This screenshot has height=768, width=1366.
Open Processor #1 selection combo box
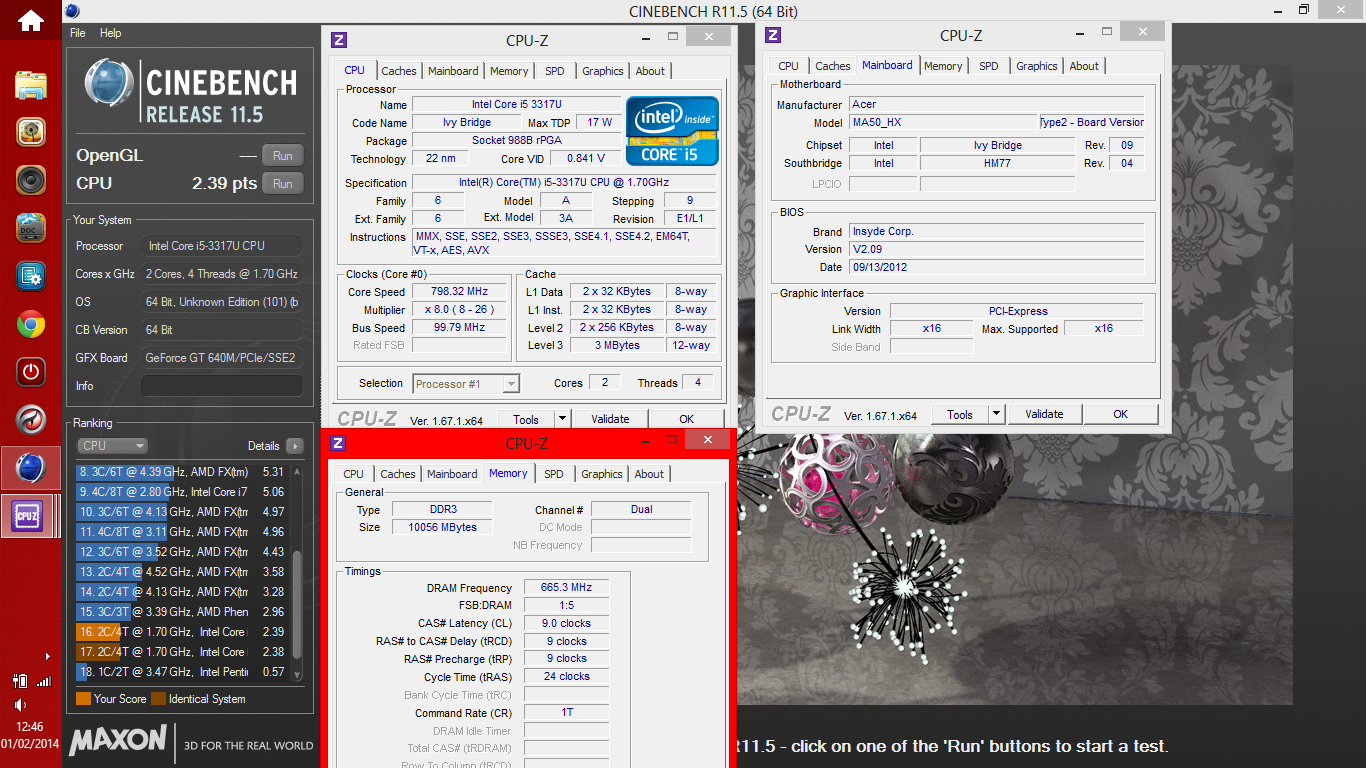pyautogui.click(x=466, y=383)
